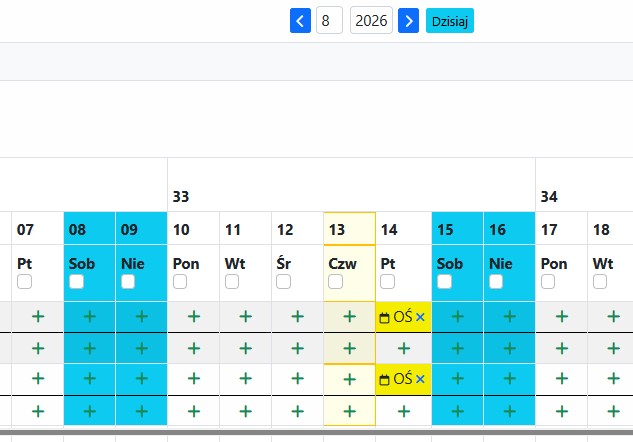Click the Dzisiaj button
Screen dimensions: 633x442
coord(450,21)
